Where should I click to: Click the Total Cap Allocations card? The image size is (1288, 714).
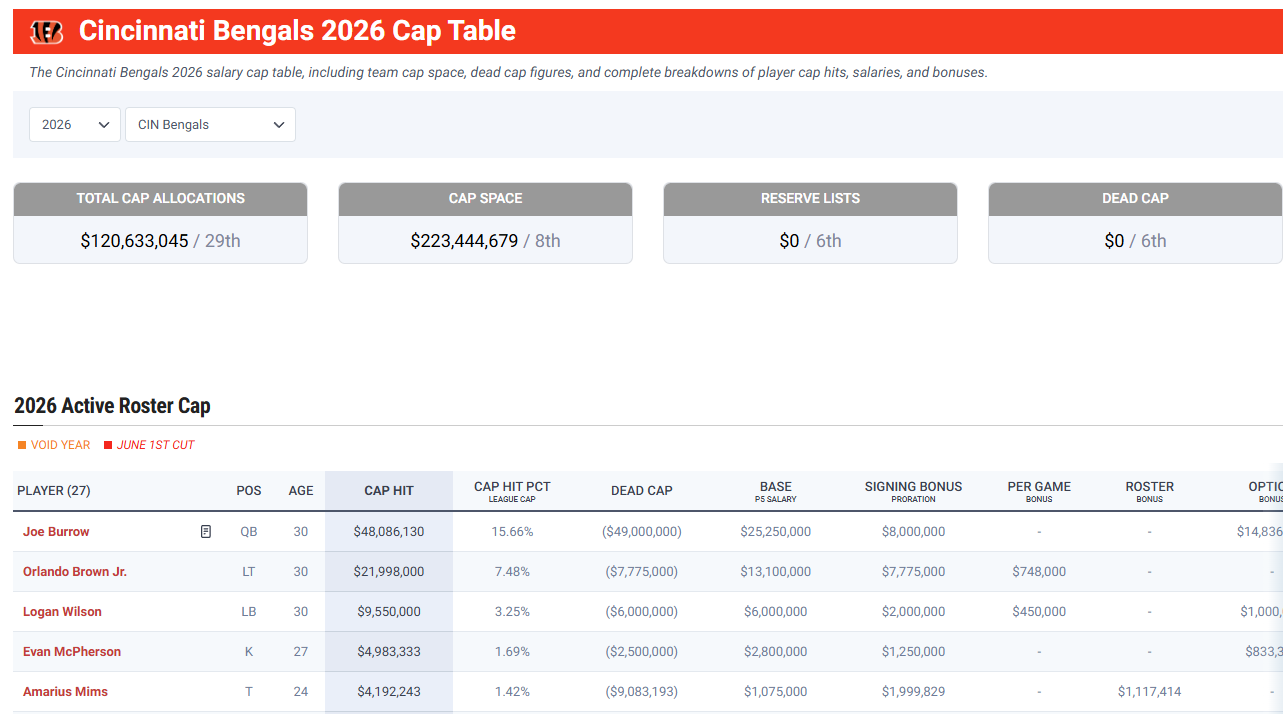click(160, 223)
